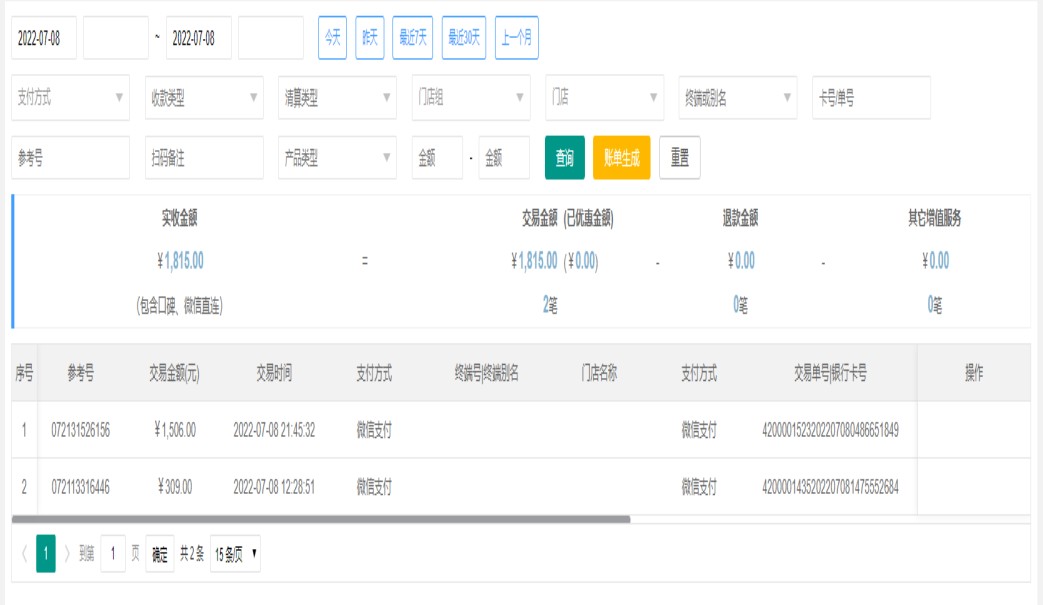
Task: Open the 15条/页 page size selector
Action: [235, 554]
